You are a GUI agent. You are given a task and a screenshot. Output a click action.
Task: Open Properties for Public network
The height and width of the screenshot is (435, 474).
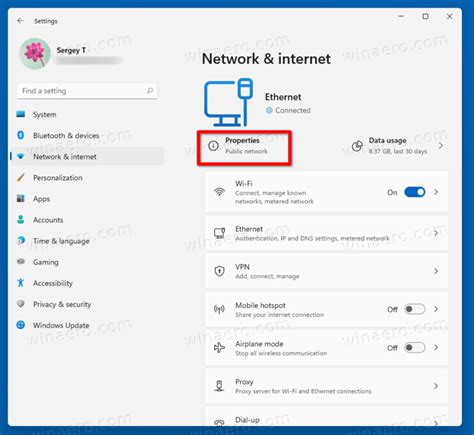tap(244, 147)
